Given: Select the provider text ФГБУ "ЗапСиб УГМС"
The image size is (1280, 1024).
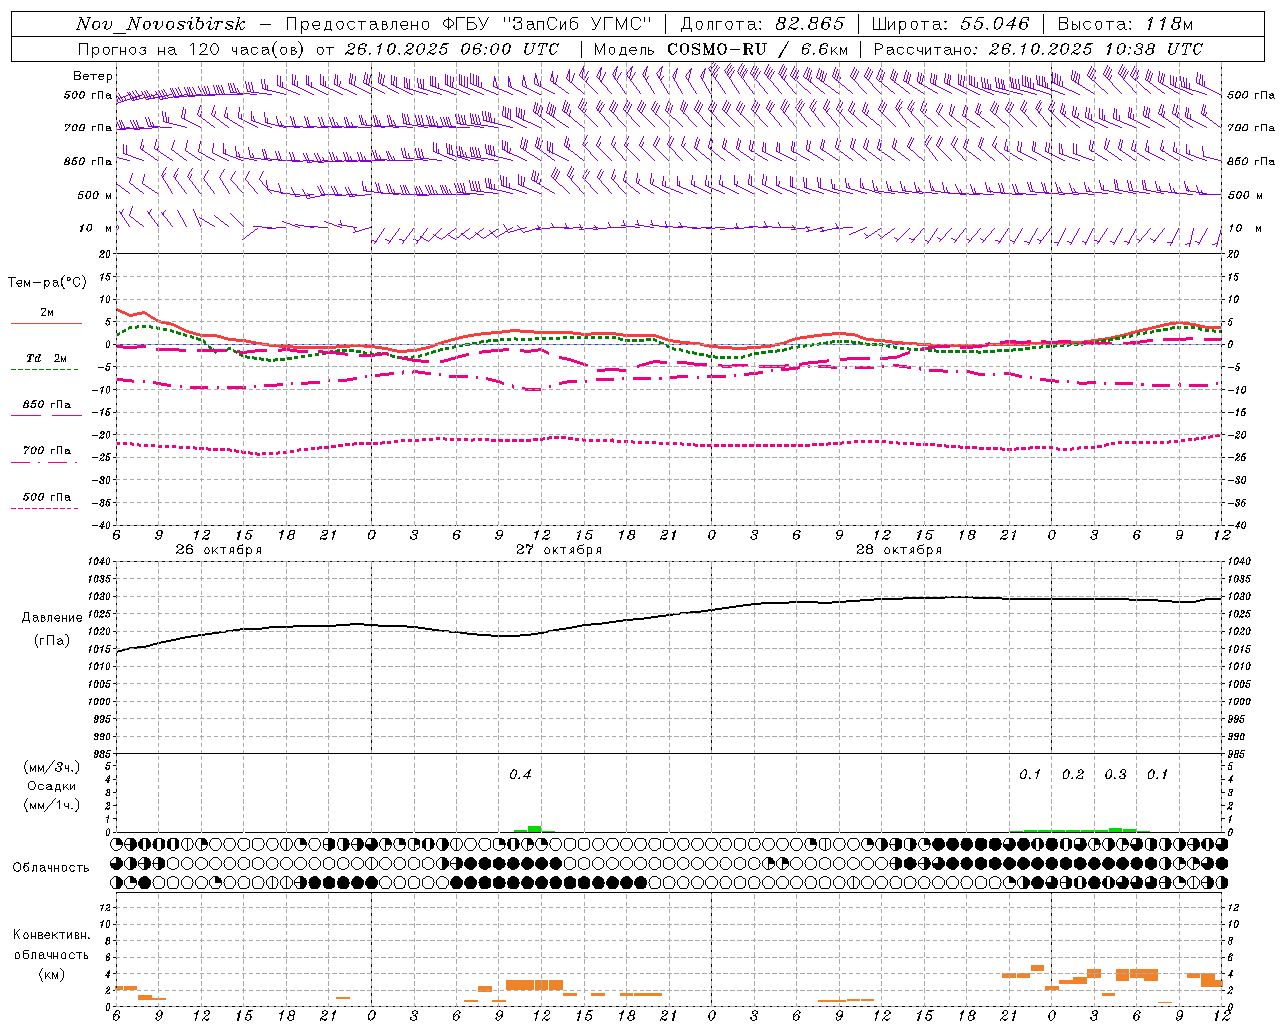Looking at the screenshot, I should 548,24.
